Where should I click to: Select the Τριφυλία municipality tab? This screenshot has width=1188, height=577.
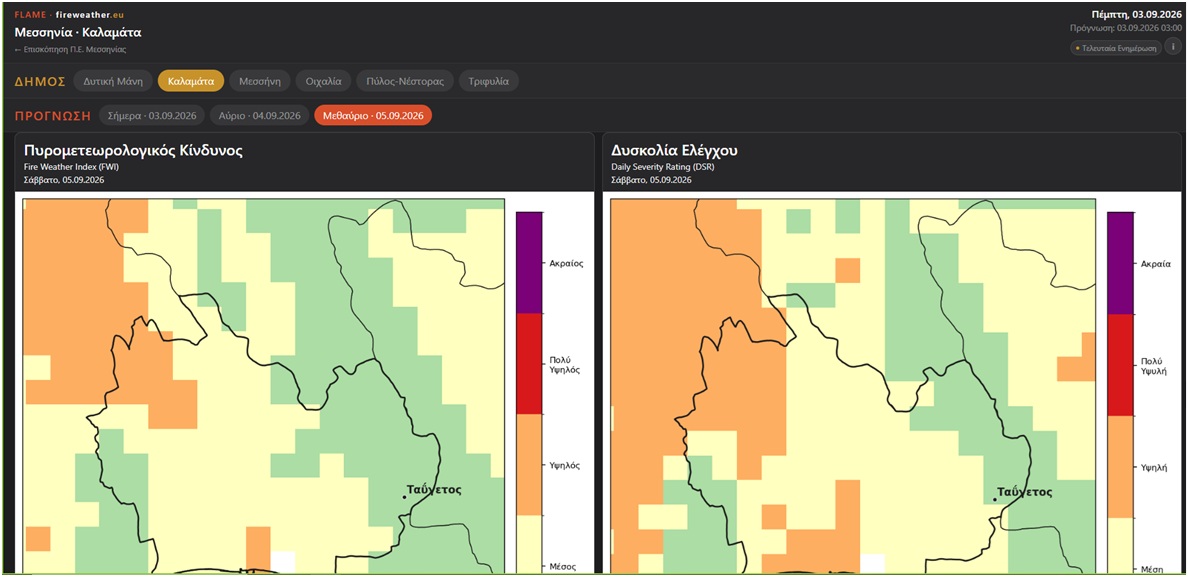[x=489, y=80]
